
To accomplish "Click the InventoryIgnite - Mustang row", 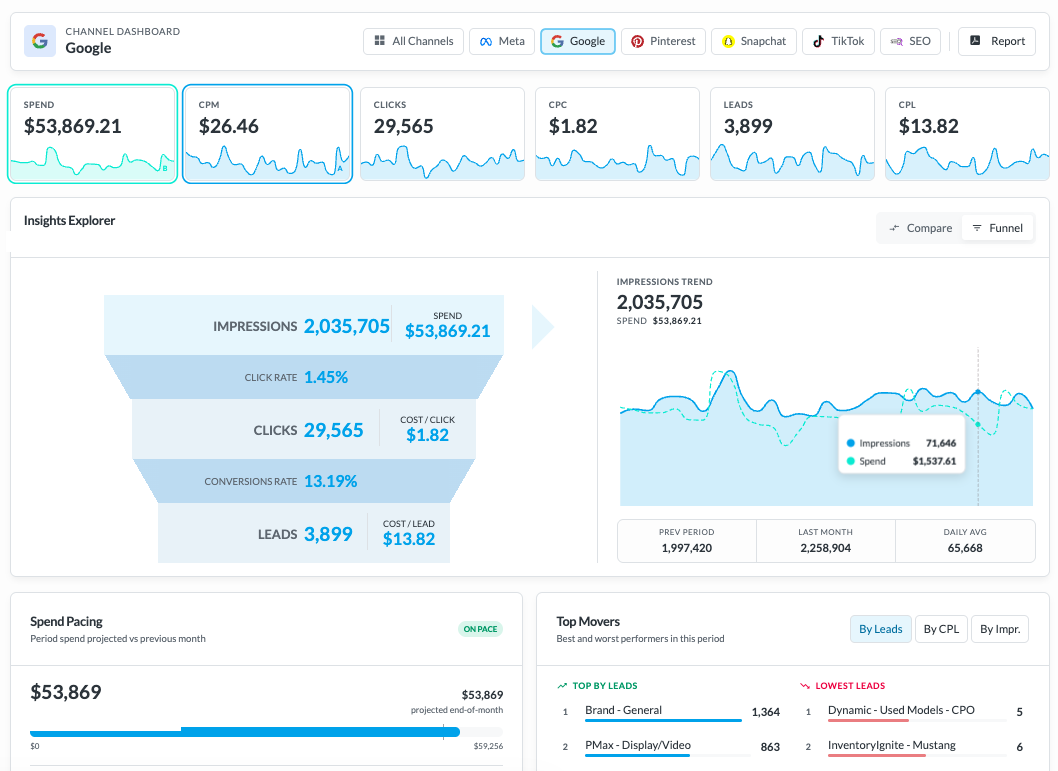I will 914,747.
